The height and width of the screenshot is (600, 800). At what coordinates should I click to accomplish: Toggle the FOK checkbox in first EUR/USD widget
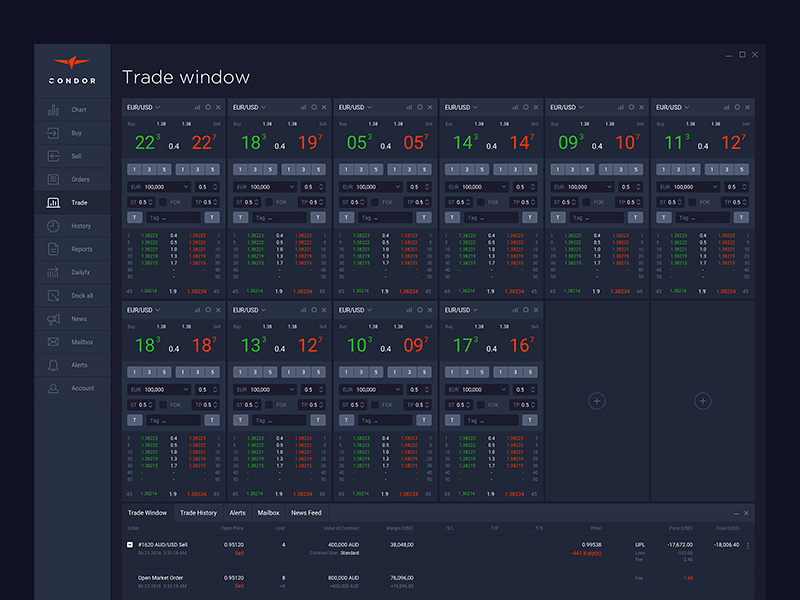[x=163, y=201]
